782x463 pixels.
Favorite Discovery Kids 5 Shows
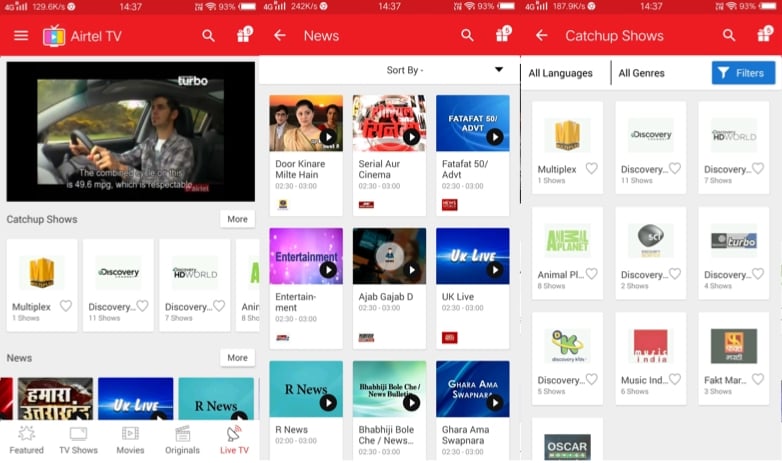591,379
